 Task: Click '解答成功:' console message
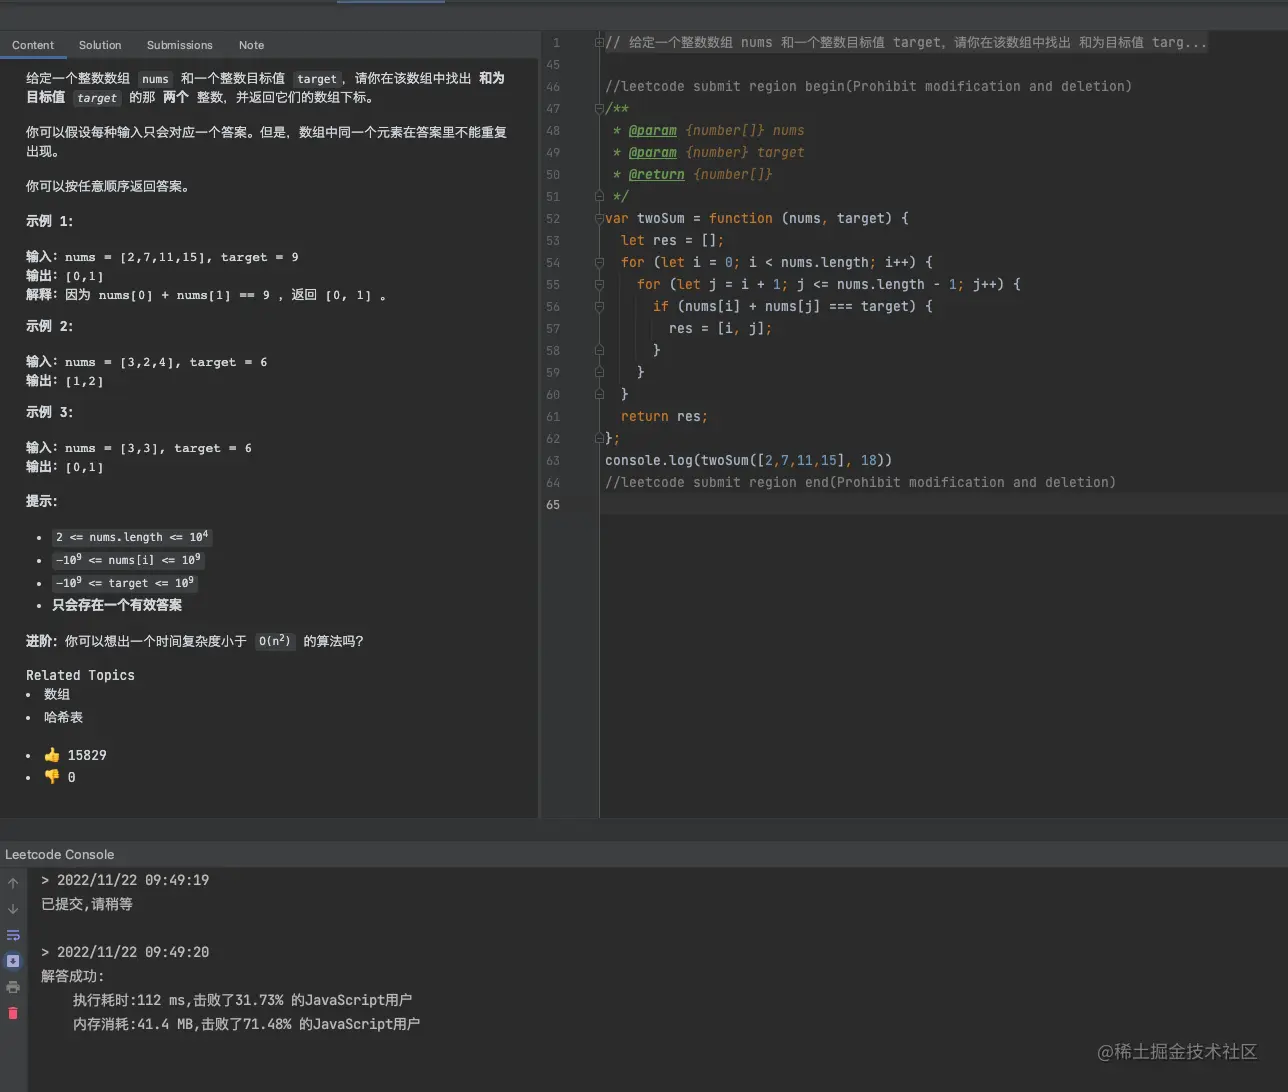[x=72, y=976]
